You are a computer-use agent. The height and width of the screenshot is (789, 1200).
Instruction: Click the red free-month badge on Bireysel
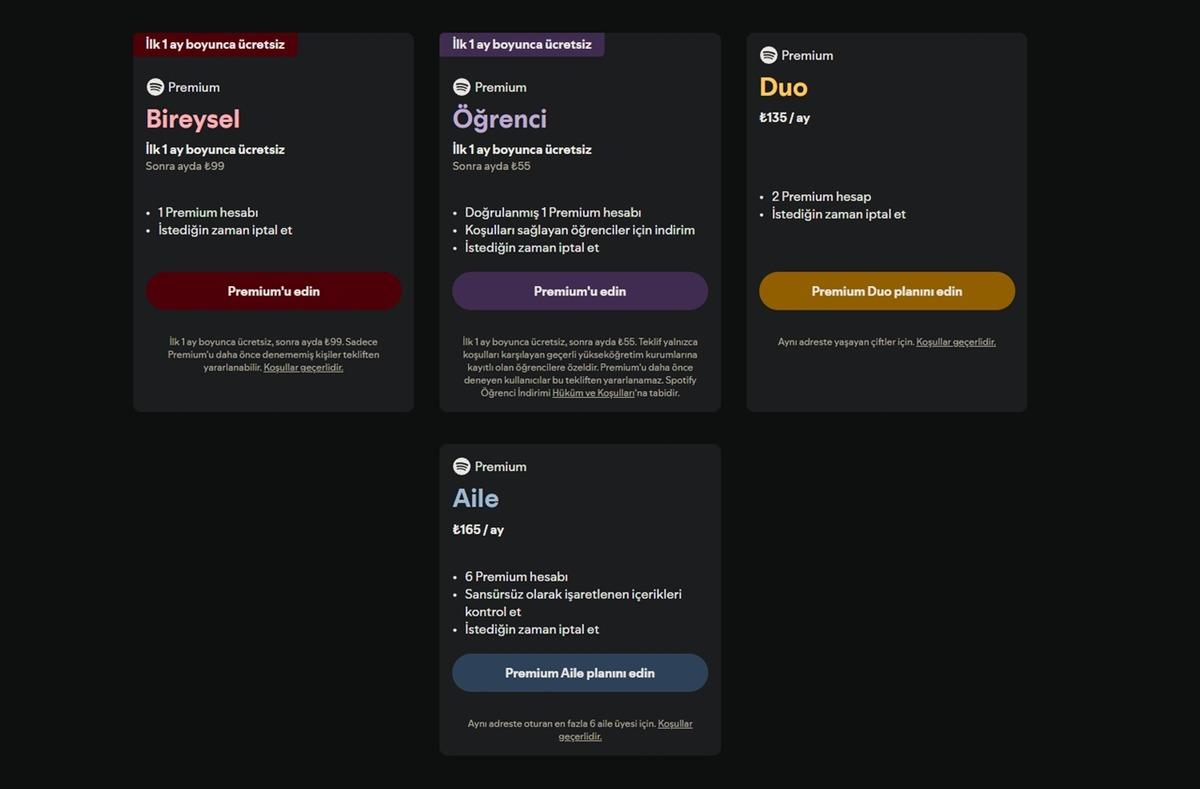[215, 44]
